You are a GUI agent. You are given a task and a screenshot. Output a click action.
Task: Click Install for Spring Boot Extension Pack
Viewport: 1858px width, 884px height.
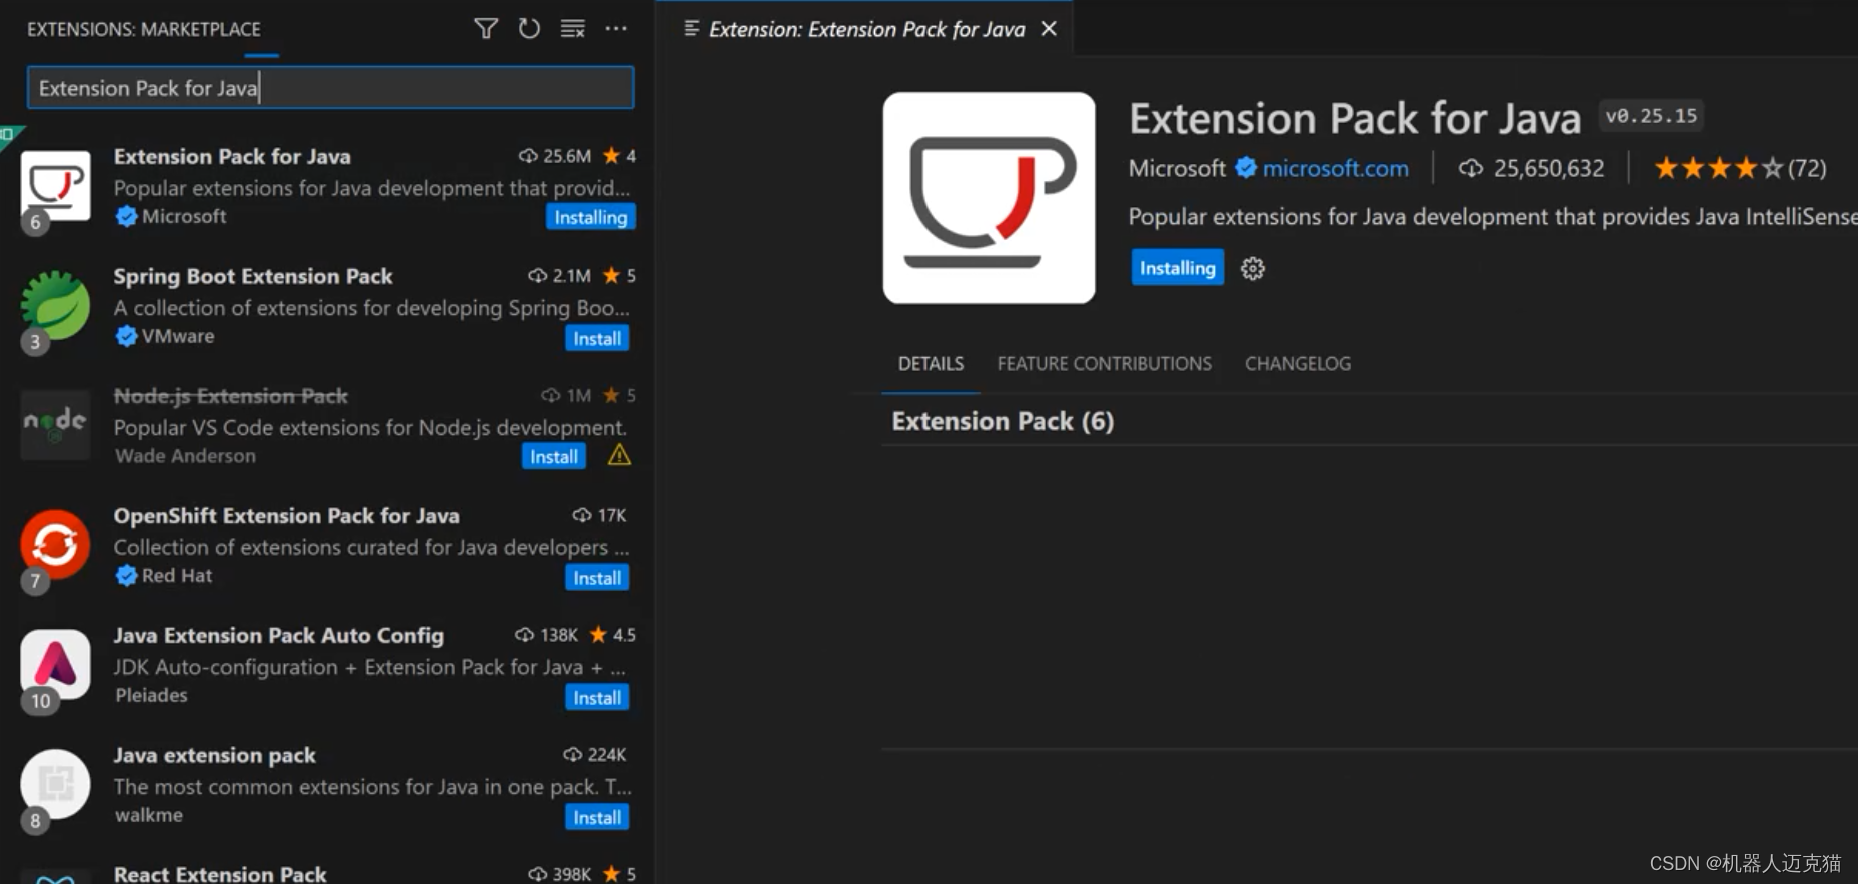[597, 338]
